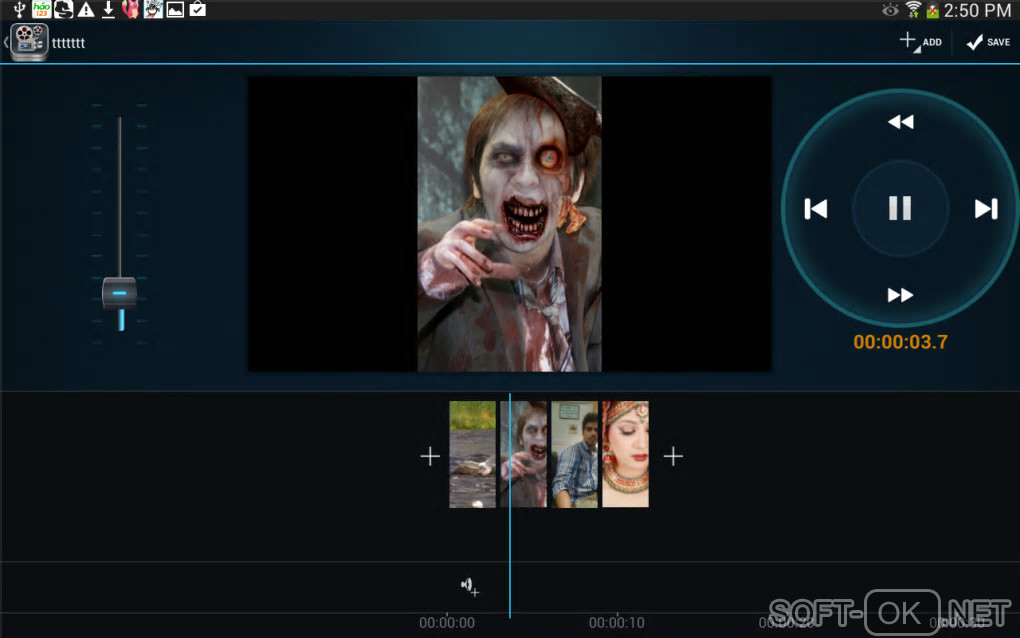The image size is (1020, 638).
Task: Open the picture notification icon
Action: tap(175, 10)
